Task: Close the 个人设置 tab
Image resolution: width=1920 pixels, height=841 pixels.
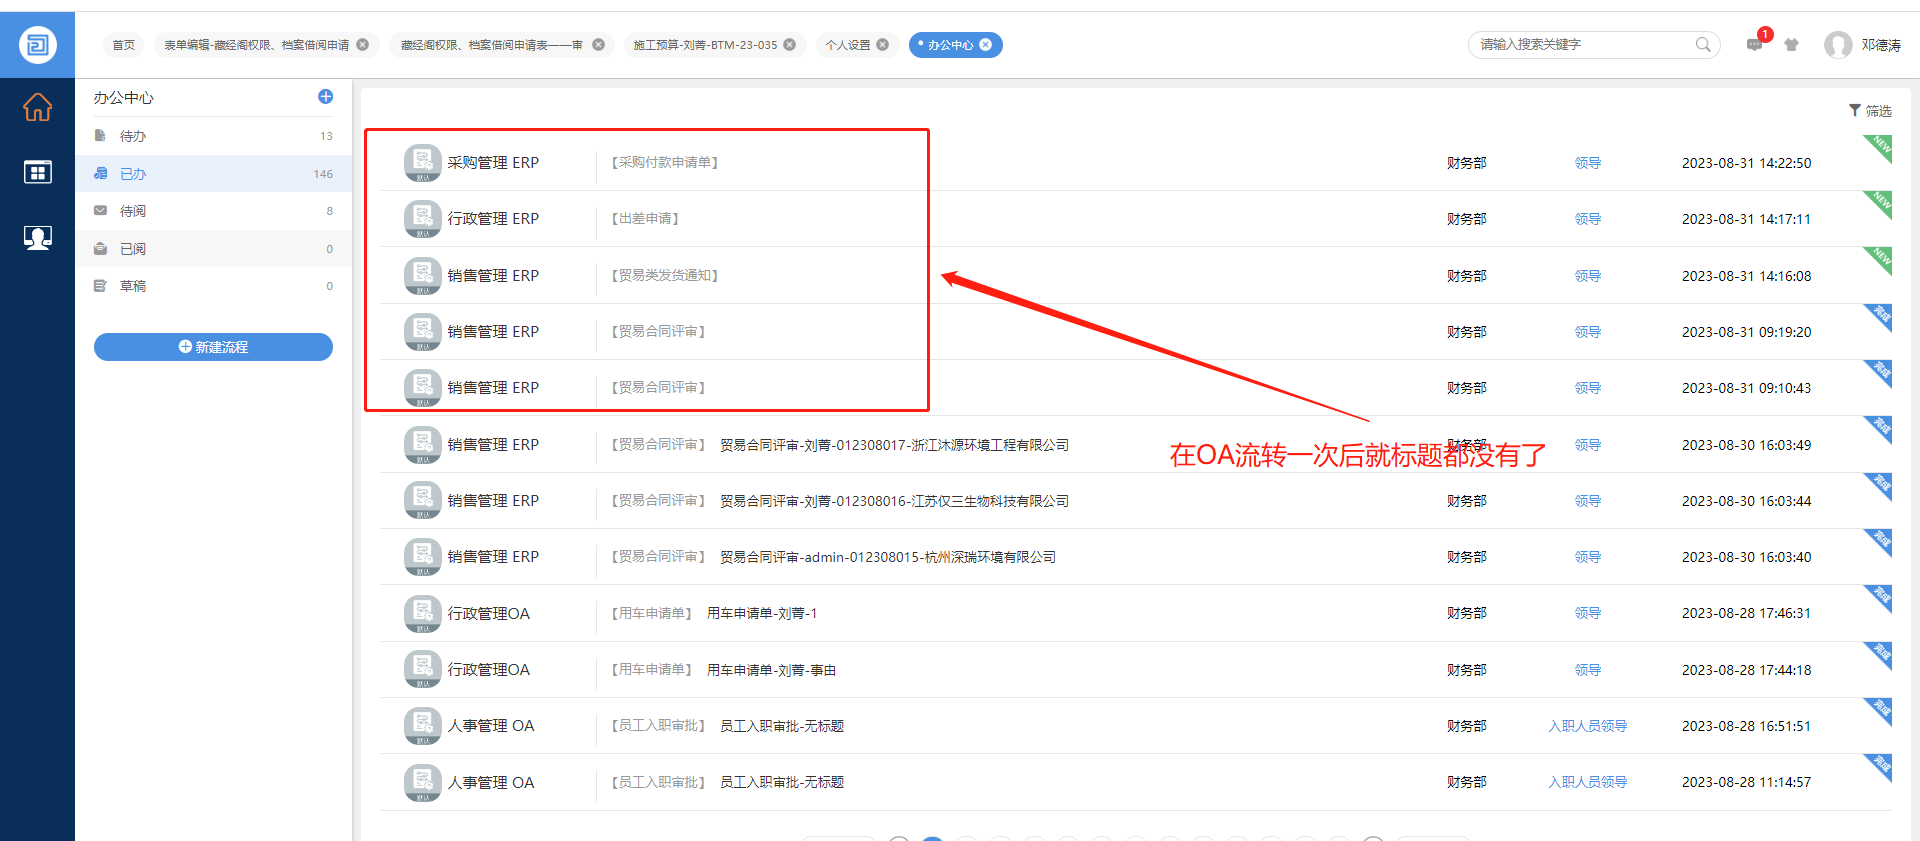Action: point(882,45)
